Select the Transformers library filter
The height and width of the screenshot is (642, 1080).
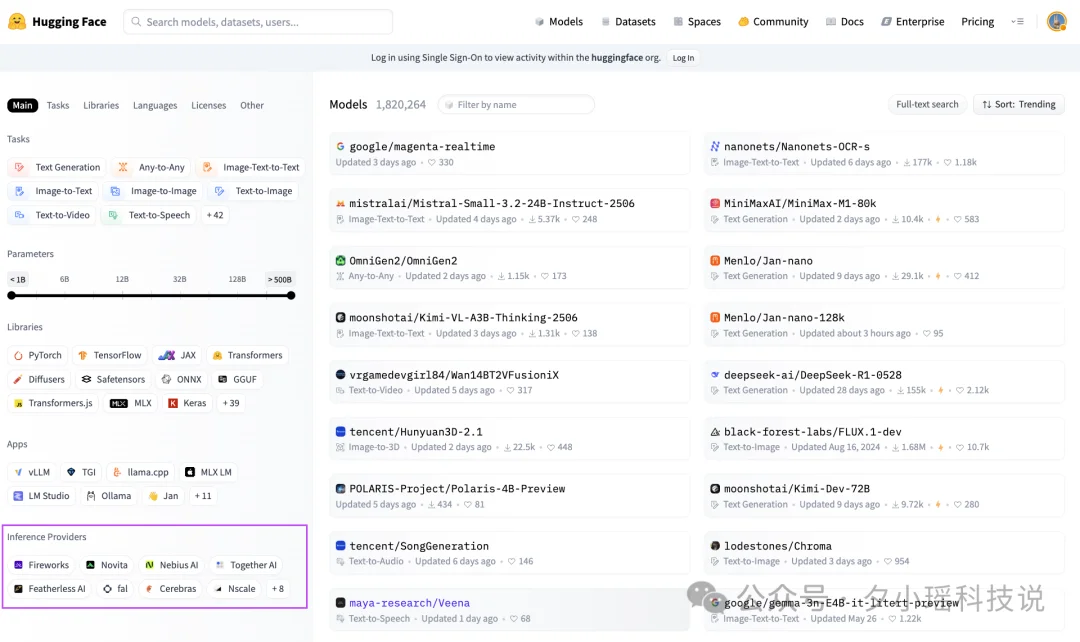(x=247, y=355)
